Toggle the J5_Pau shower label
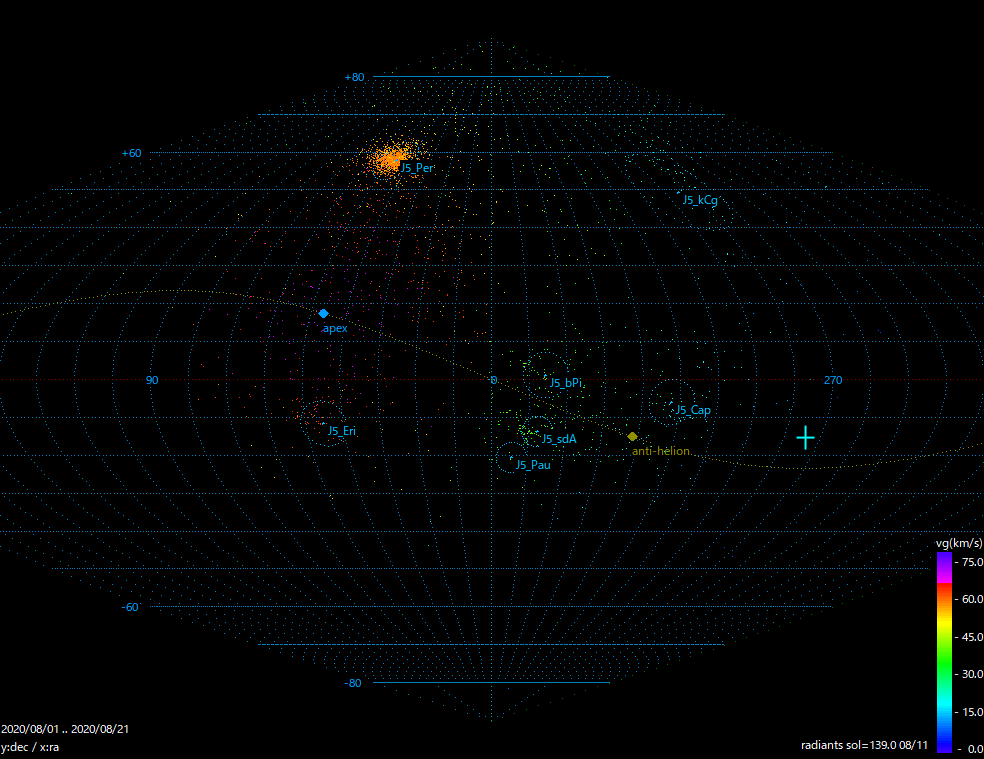 (x=531, y=465)
